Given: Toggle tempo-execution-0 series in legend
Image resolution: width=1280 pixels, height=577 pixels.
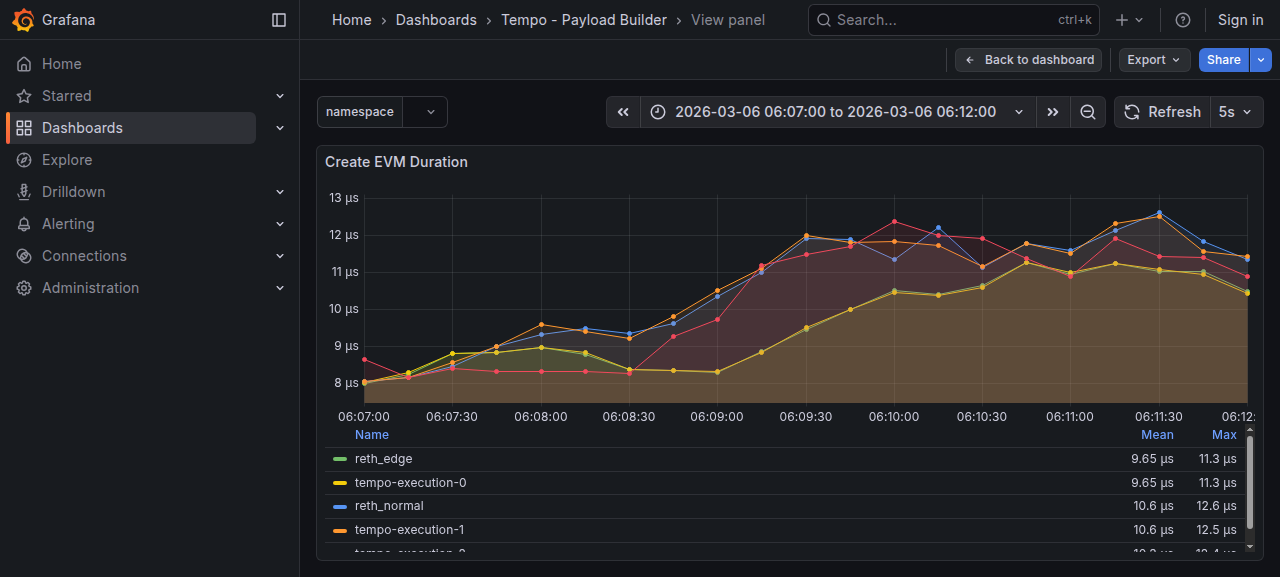Looking at the screenshot, I should (x=410, y=483).
